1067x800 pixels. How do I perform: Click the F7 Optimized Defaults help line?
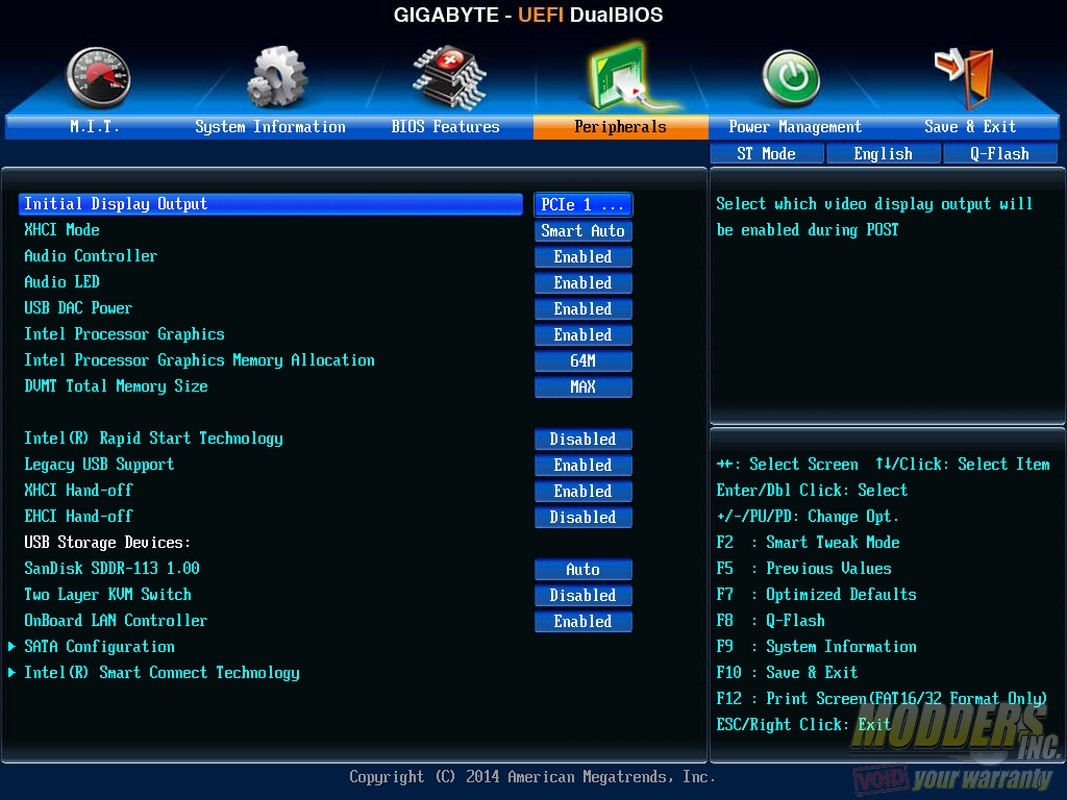pyautogui.click(x=816, y=594)
